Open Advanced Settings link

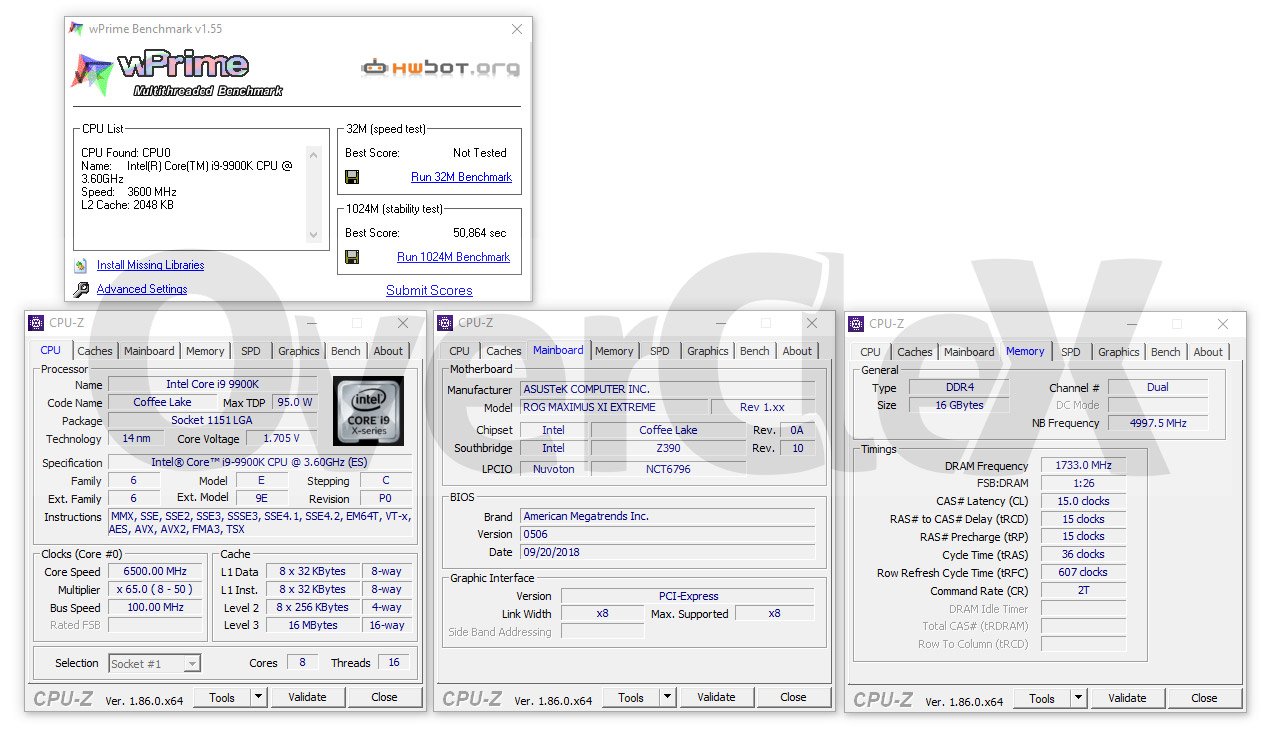coord(142,289)
